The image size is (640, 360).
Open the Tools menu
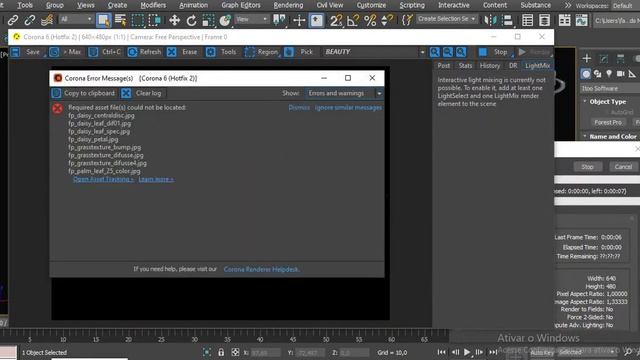click(x=25, y=5)
